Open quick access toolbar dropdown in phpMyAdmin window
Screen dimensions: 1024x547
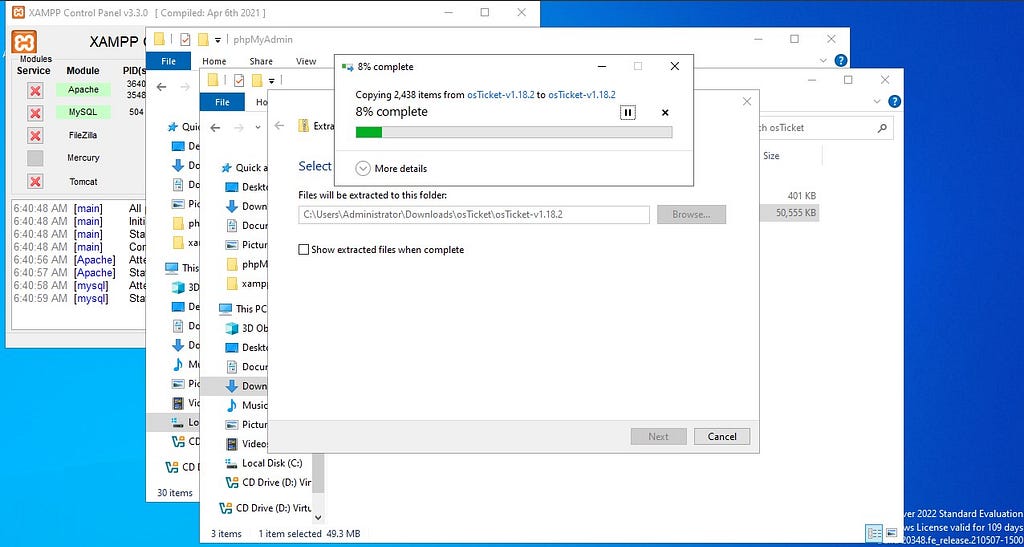(218, 40)
